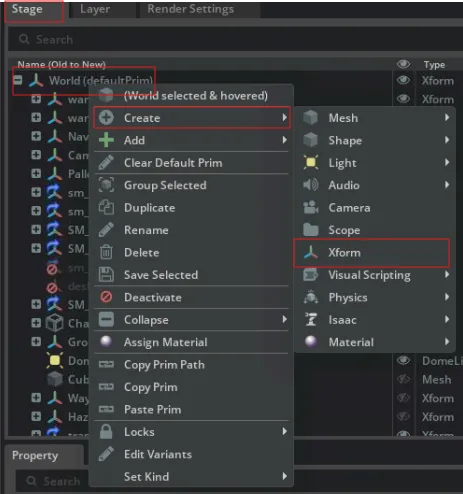Click the Assign Material sphere icon
Viewport: 463px width, 494px height.
[x=106, y=342]
